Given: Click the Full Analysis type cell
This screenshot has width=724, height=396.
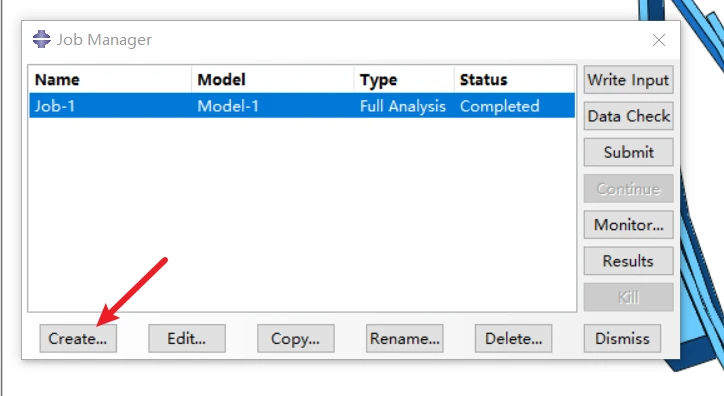Looking at the screenshot, I should [x=403, y=106].
